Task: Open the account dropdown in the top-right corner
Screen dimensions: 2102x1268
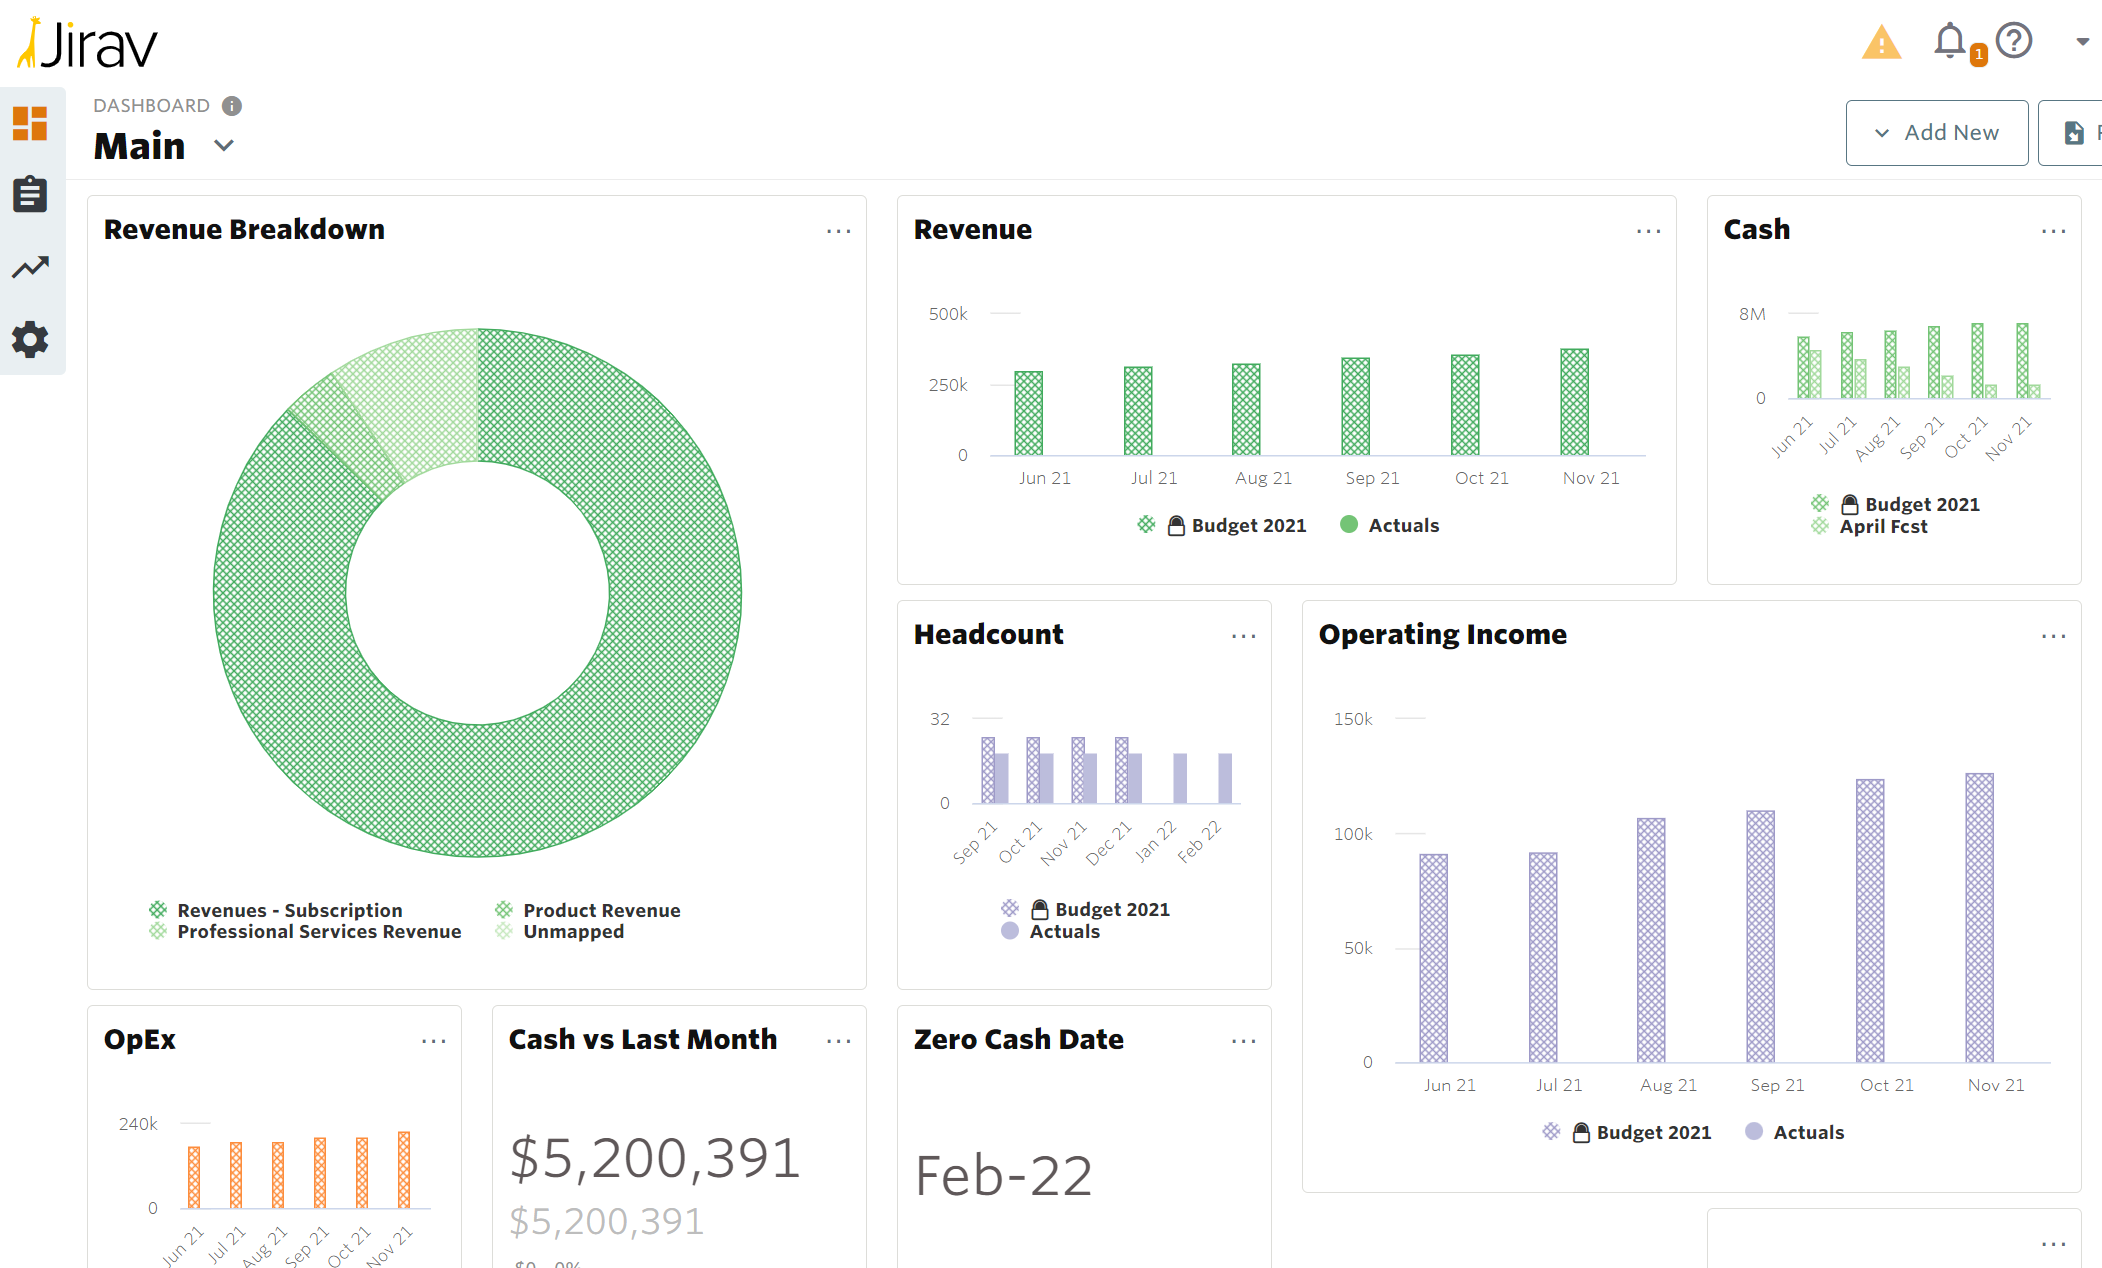Action: coord(2082,42)
